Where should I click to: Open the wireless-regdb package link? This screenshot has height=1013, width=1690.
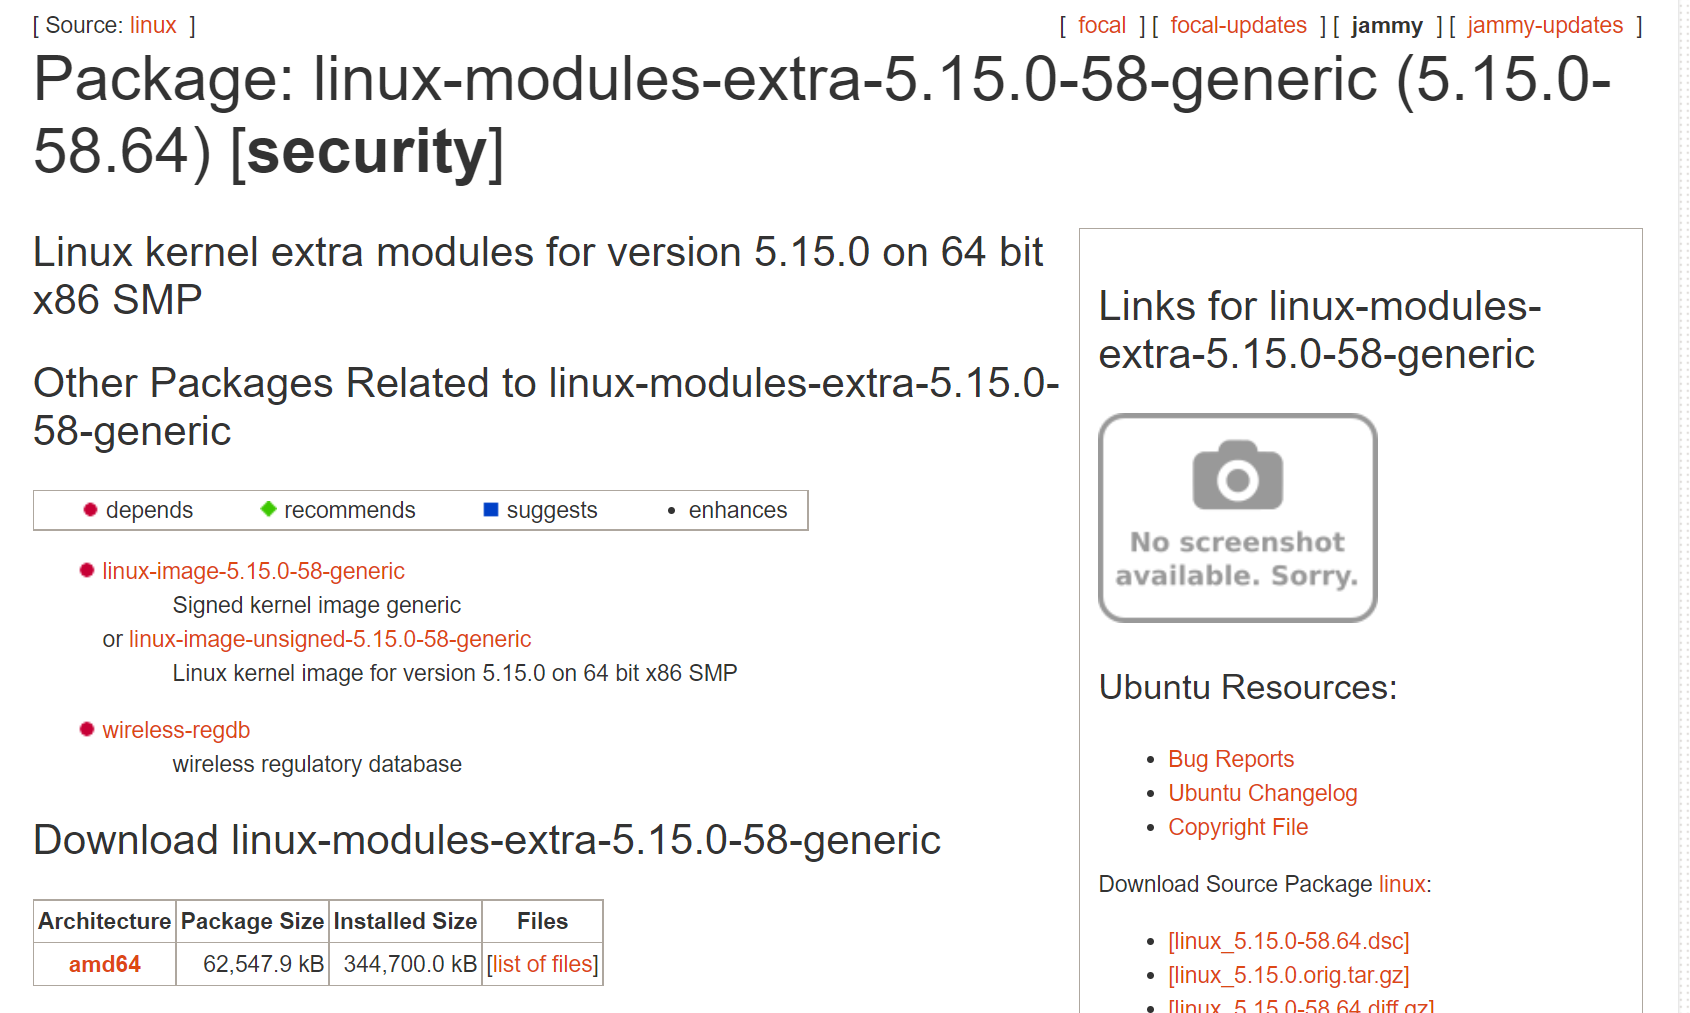coord(175,729)
